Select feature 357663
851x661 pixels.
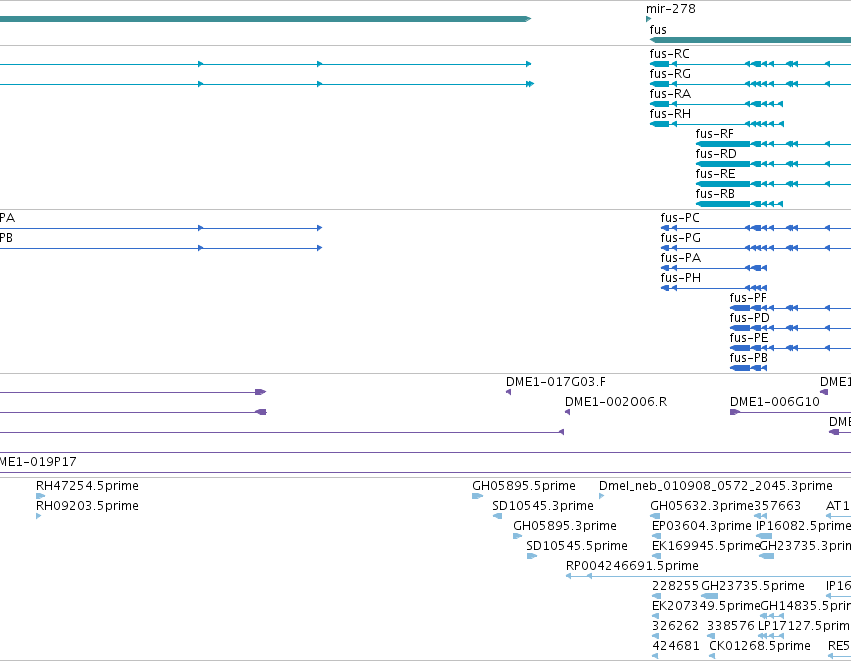777,506
